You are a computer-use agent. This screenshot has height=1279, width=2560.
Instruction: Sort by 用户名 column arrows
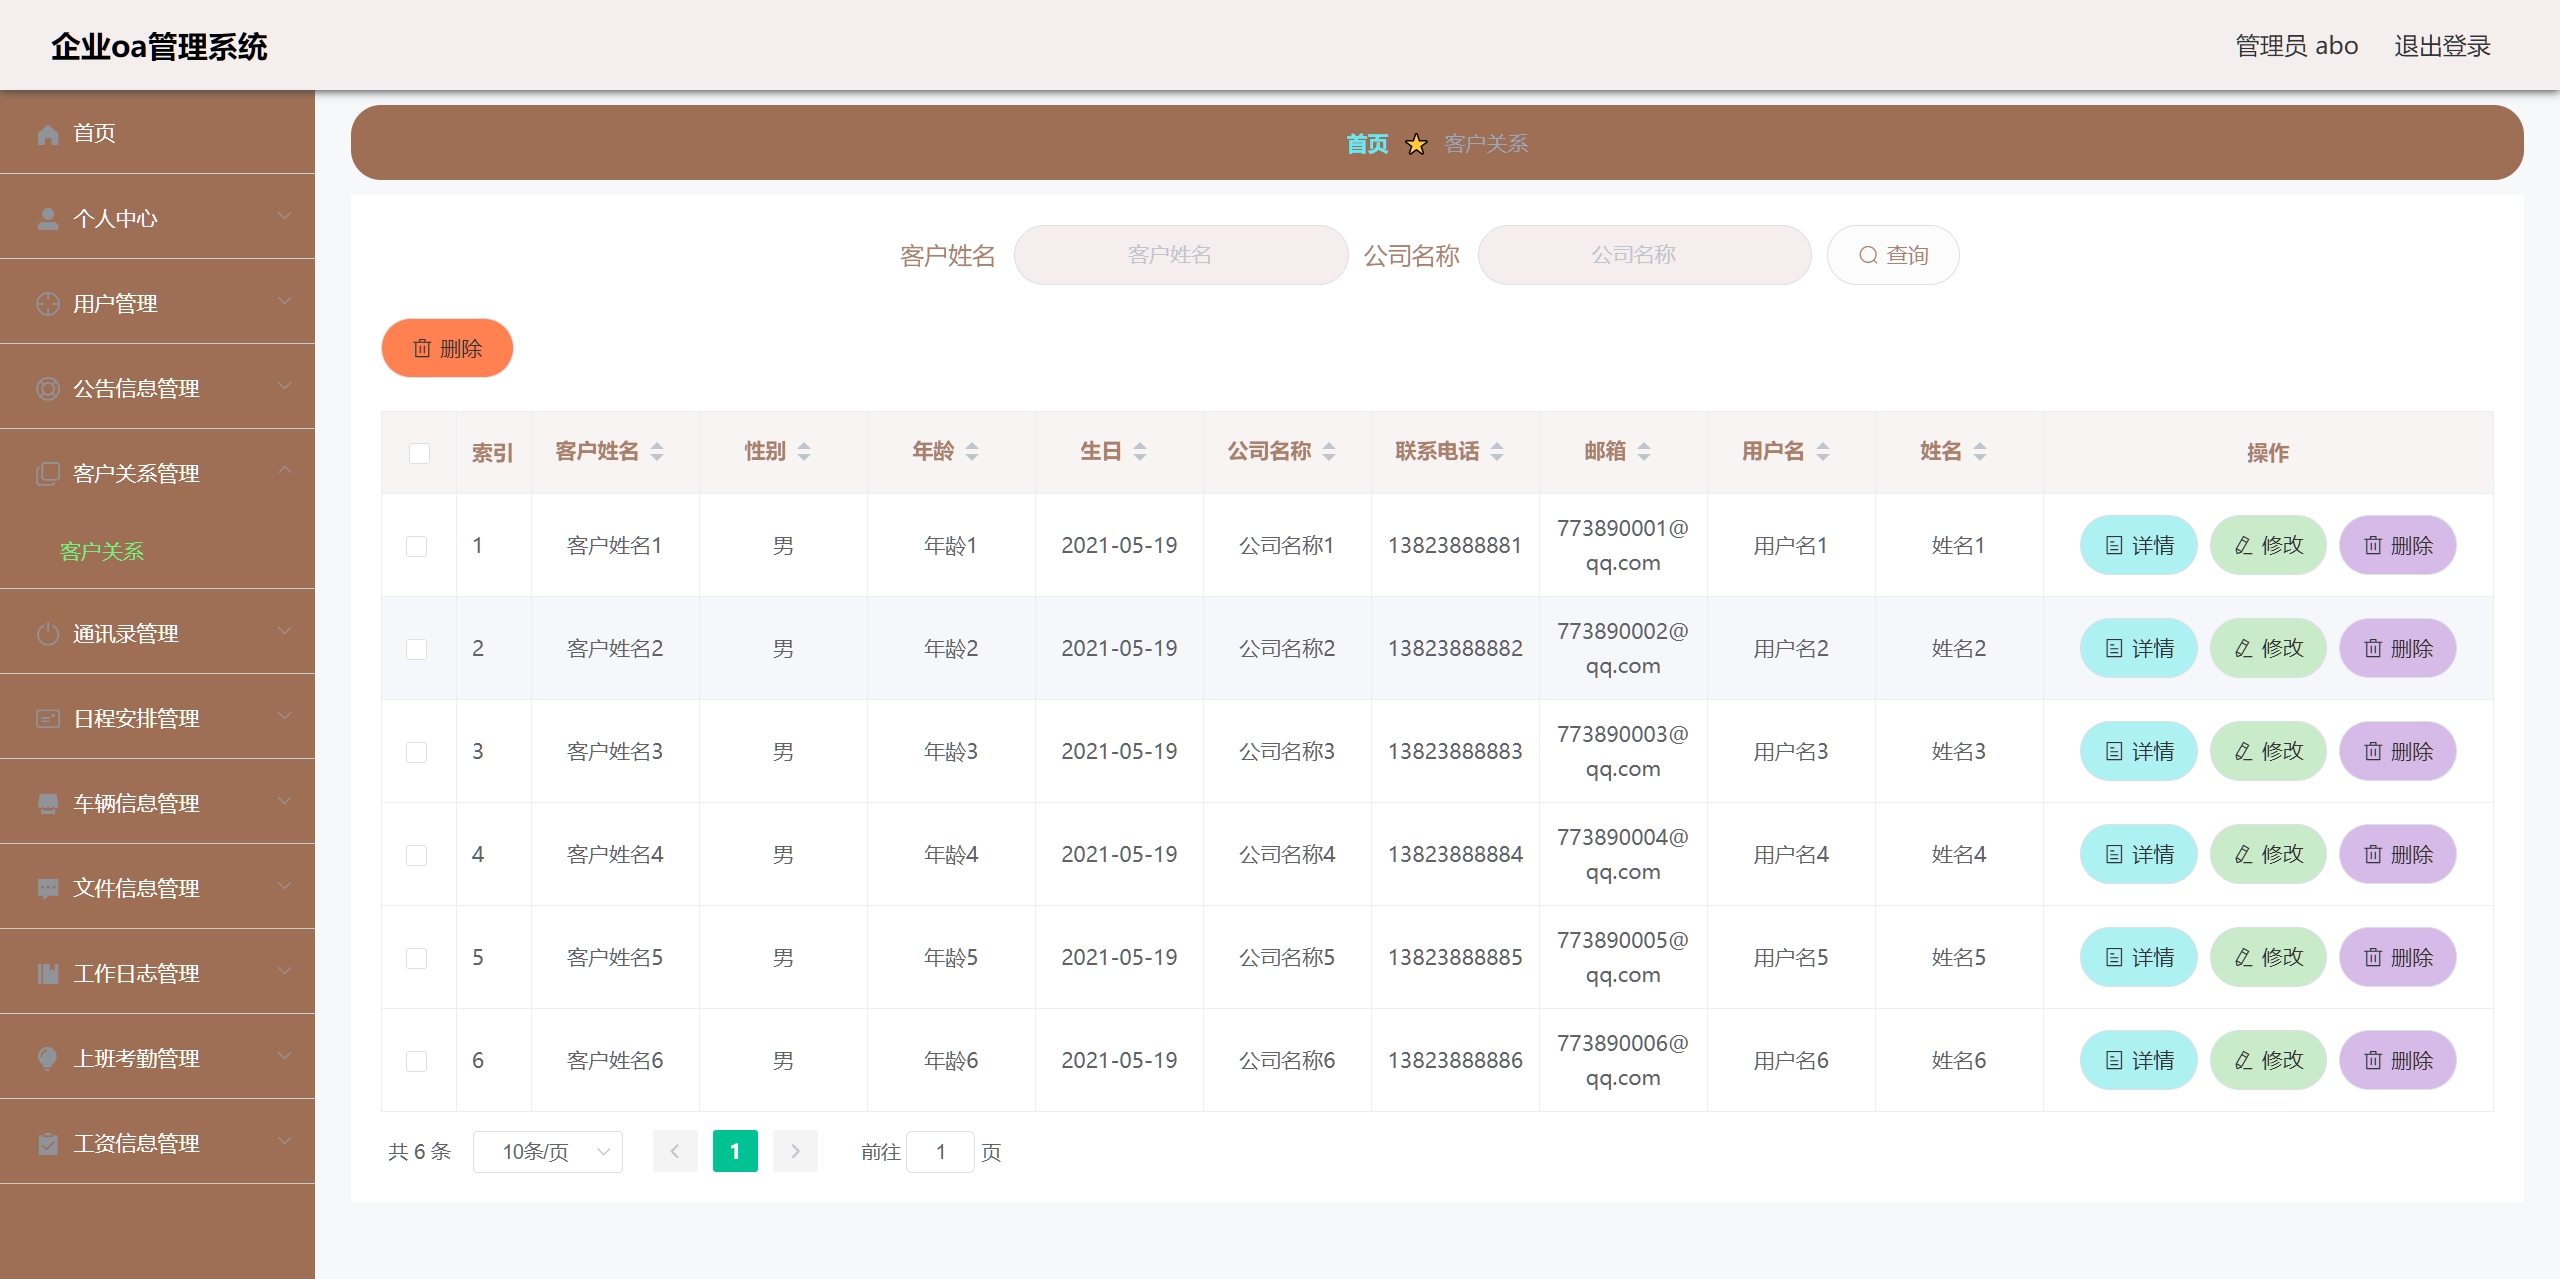1823,452
